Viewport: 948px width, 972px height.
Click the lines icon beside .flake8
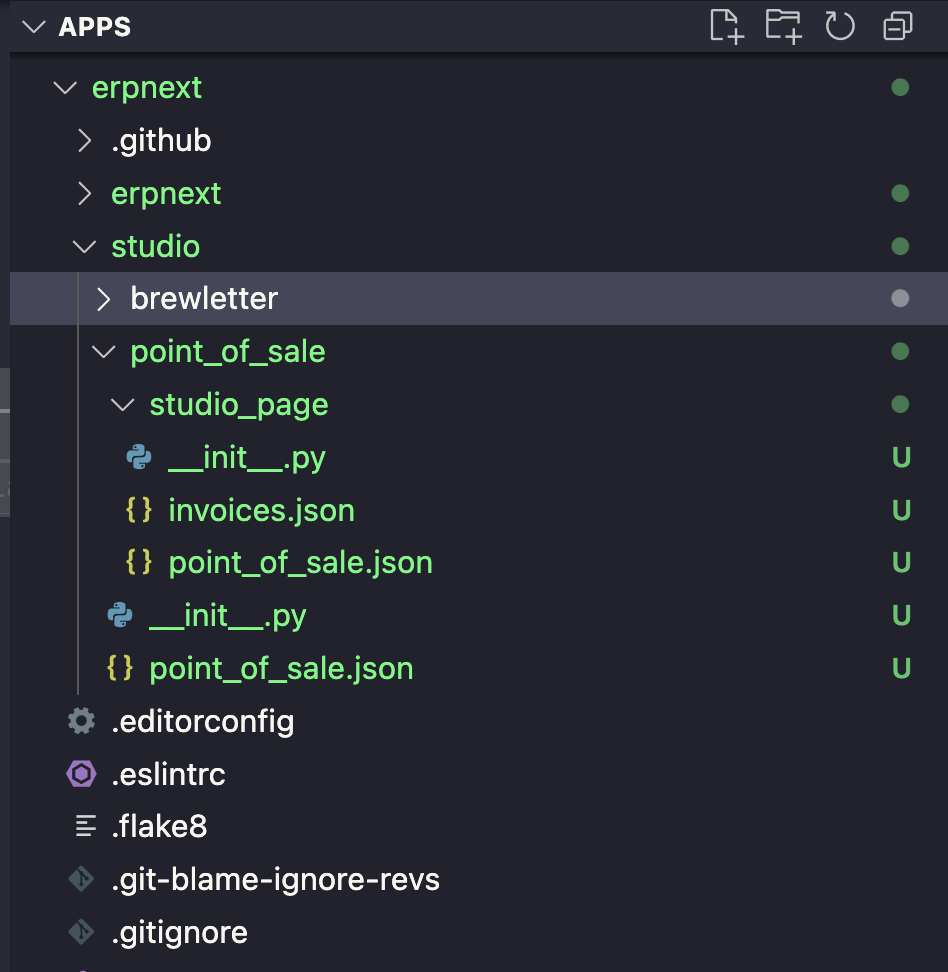pyautogui.click(x=86, y=826)
